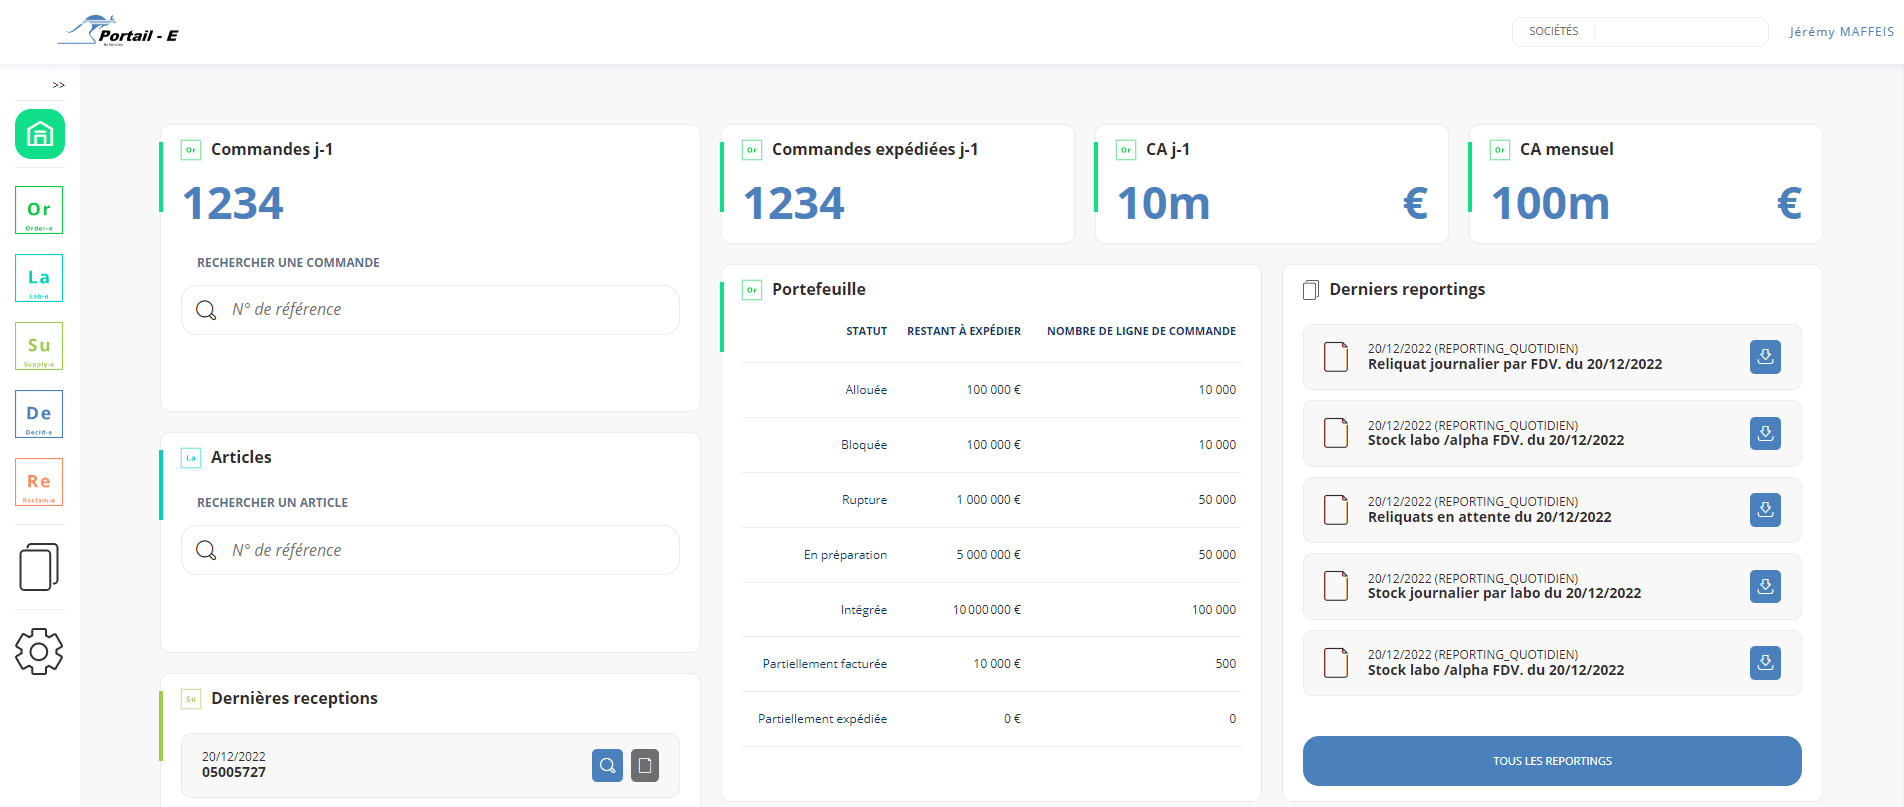1904x807 pixels.
Task: Expand the sidebar with double chevron
Action: click(59, 85)
